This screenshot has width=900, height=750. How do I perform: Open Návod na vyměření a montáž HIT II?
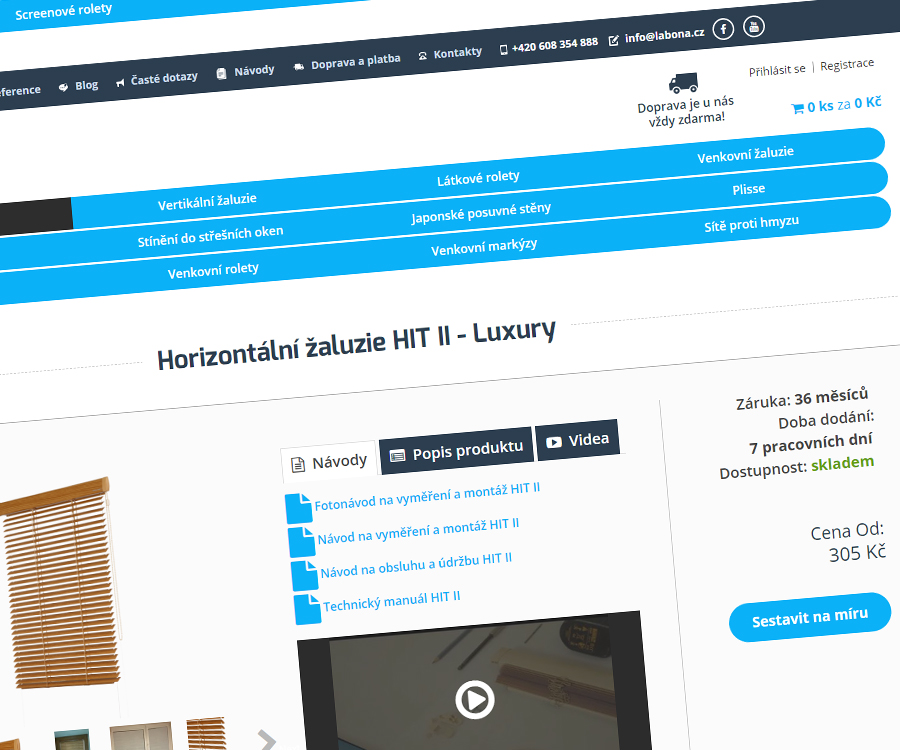(x=418, y=531)
